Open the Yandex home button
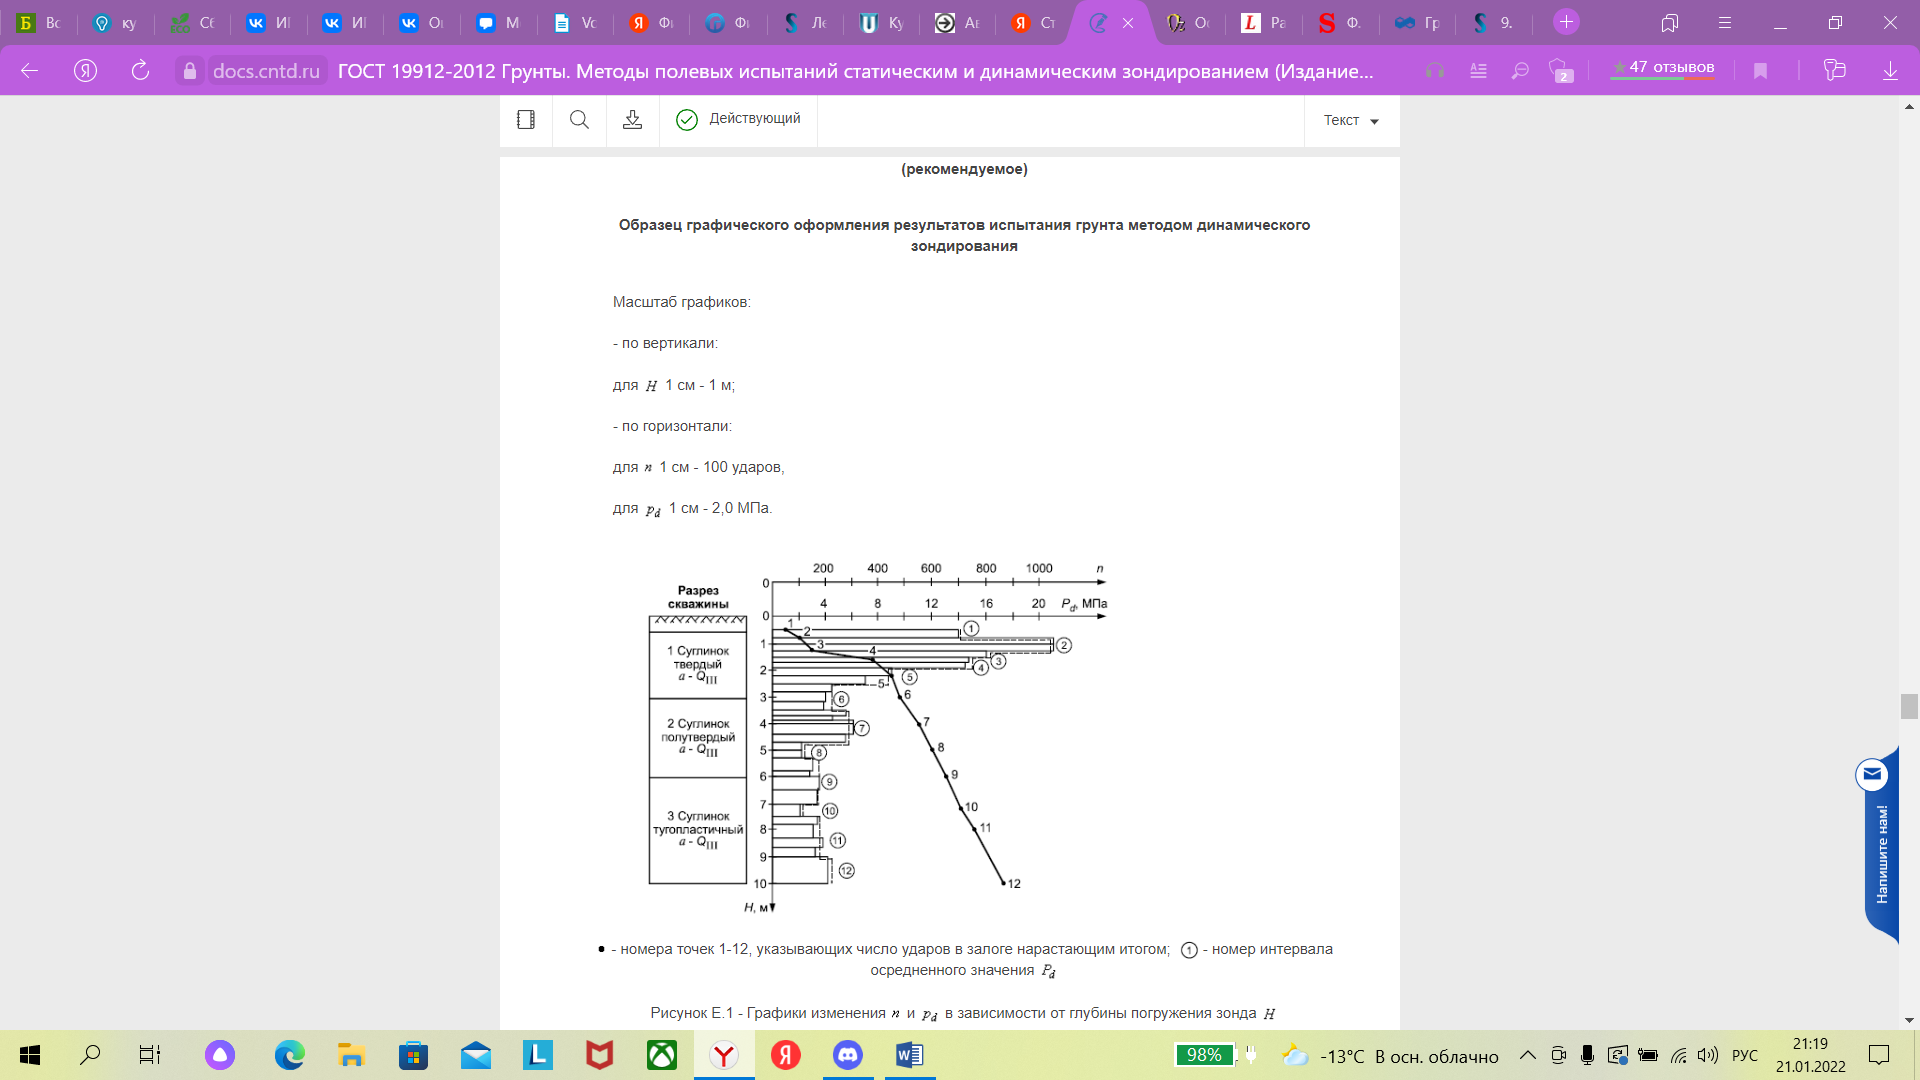The width and height of the screenshot is (1920, 1080). point(86,71)
